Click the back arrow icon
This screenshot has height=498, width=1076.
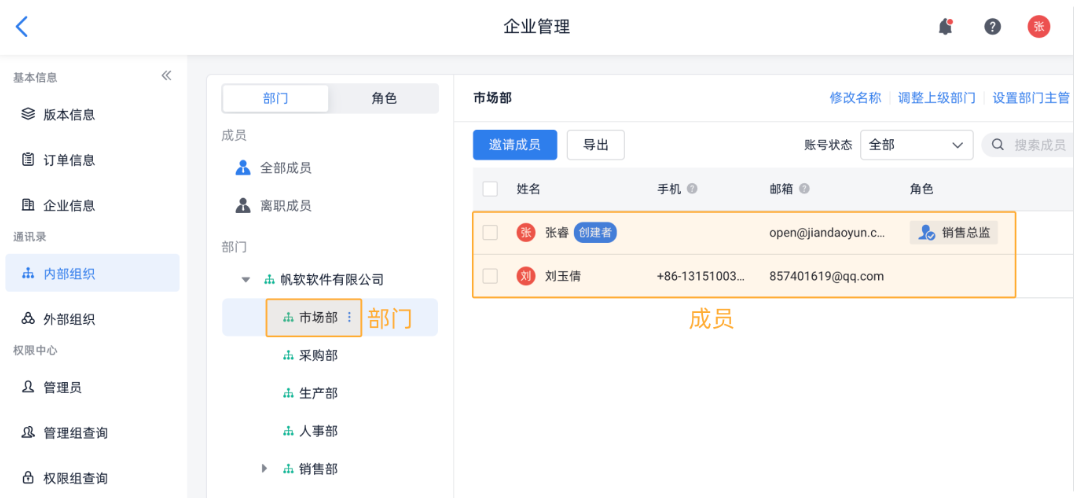[22, 27]
